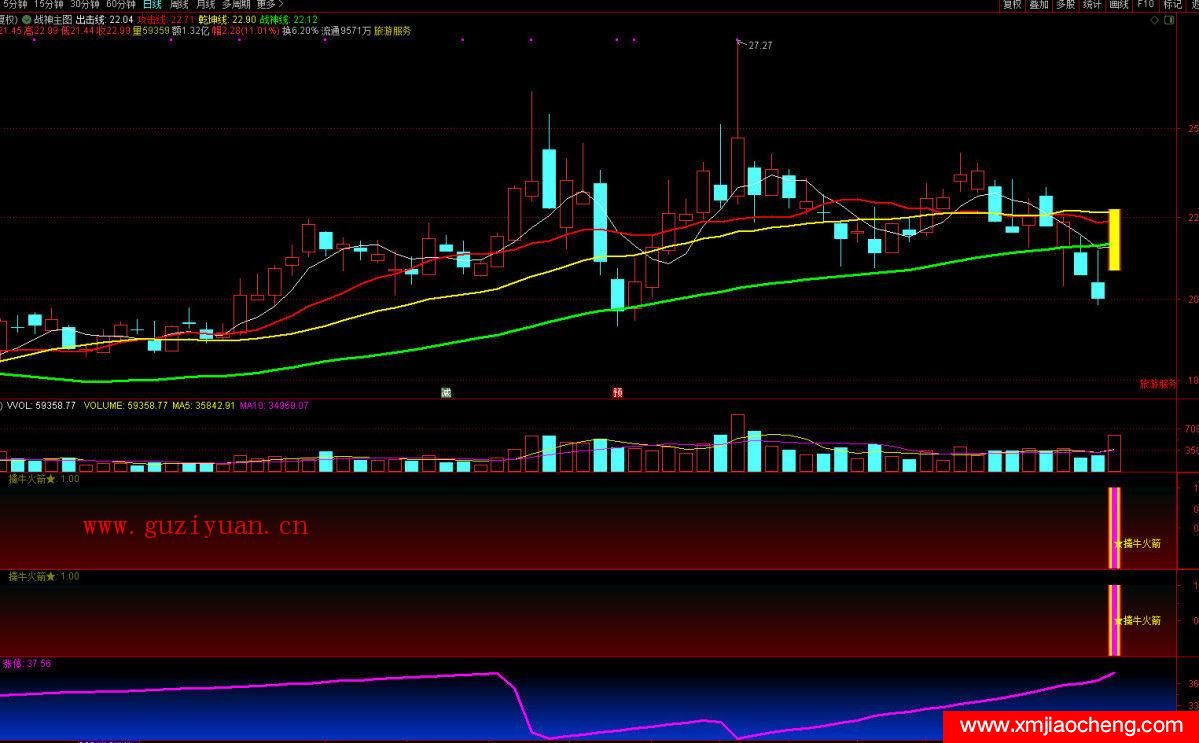
Task: Click the 统计 statistics button
Action: (1091, 5)
